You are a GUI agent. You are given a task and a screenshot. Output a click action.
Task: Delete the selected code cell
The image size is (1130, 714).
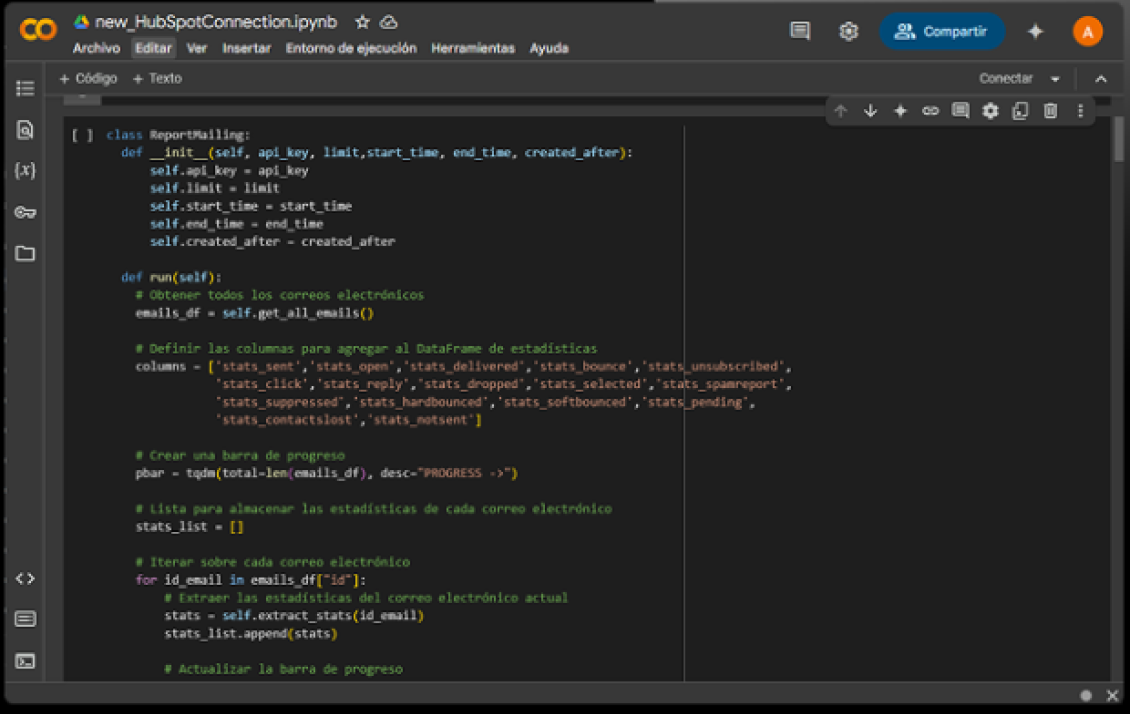pos(1050,111)
